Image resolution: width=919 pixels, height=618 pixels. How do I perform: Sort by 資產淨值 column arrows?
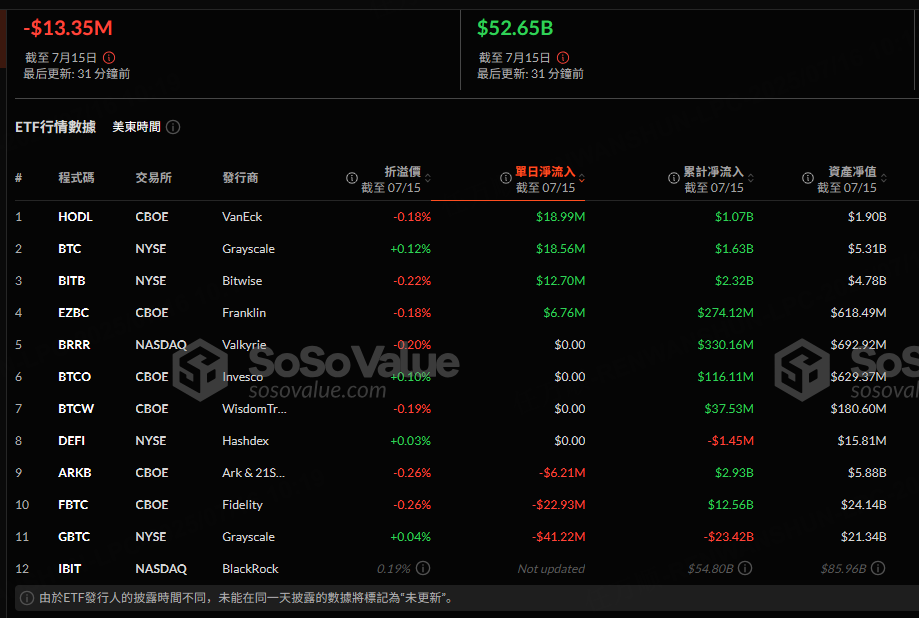(884, 178)
